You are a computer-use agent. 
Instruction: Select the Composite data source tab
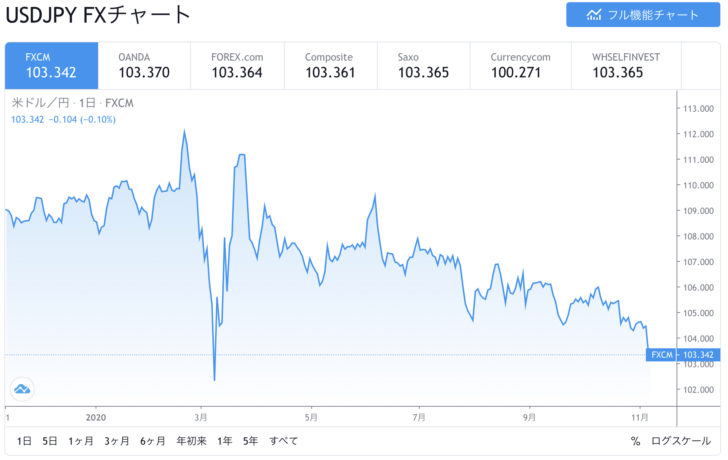331,65
